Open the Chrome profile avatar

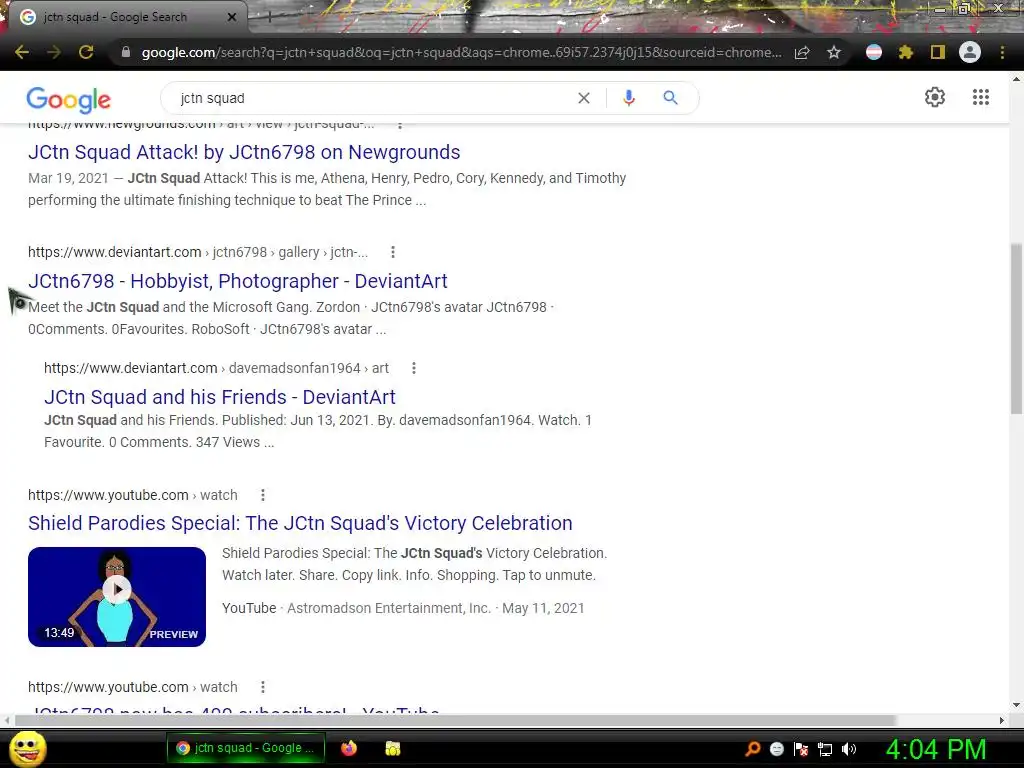pyautogui.click(x=970, y=52)
